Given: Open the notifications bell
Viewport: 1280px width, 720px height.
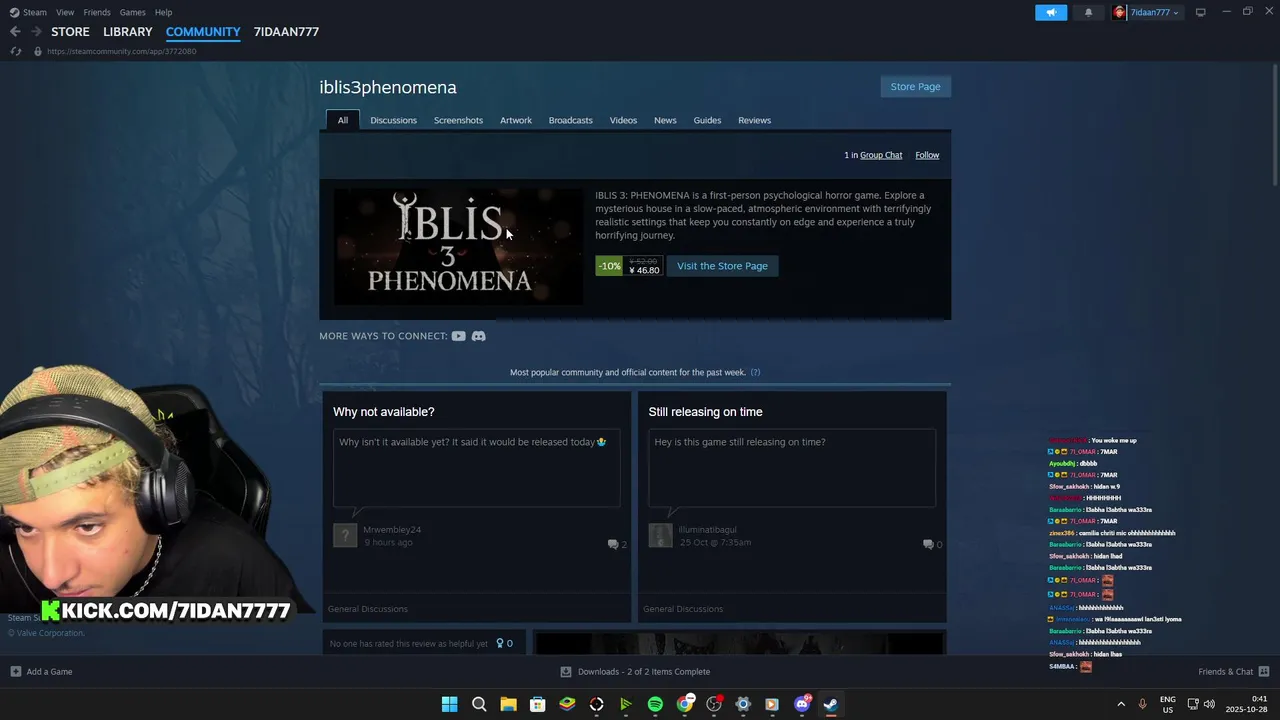Looking at the screenshot, I should point(1088,12).
